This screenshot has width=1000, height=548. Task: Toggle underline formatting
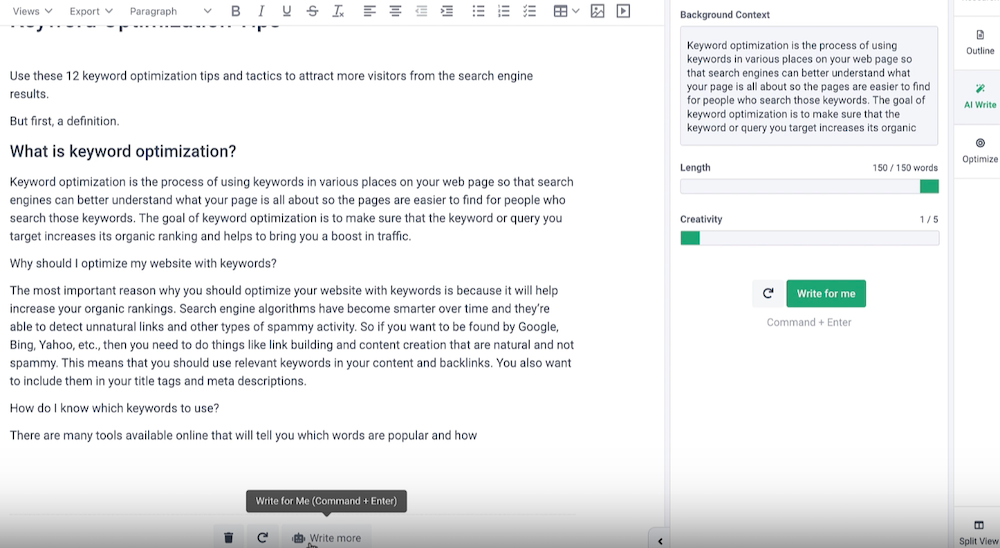point(286,11)
